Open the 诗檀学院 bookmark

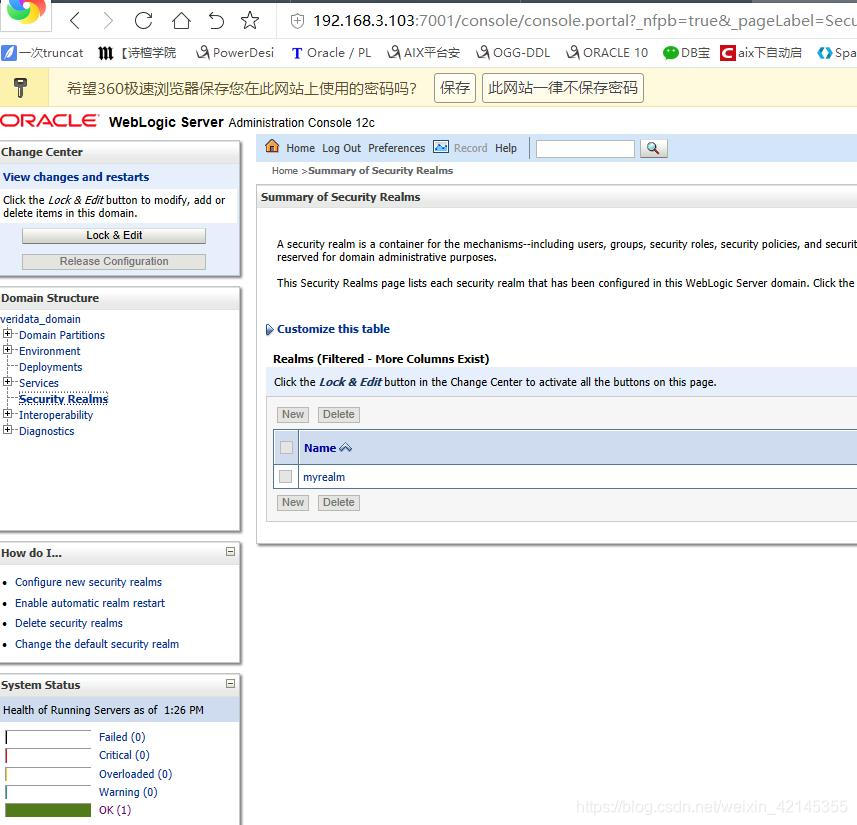pos(137,52)
